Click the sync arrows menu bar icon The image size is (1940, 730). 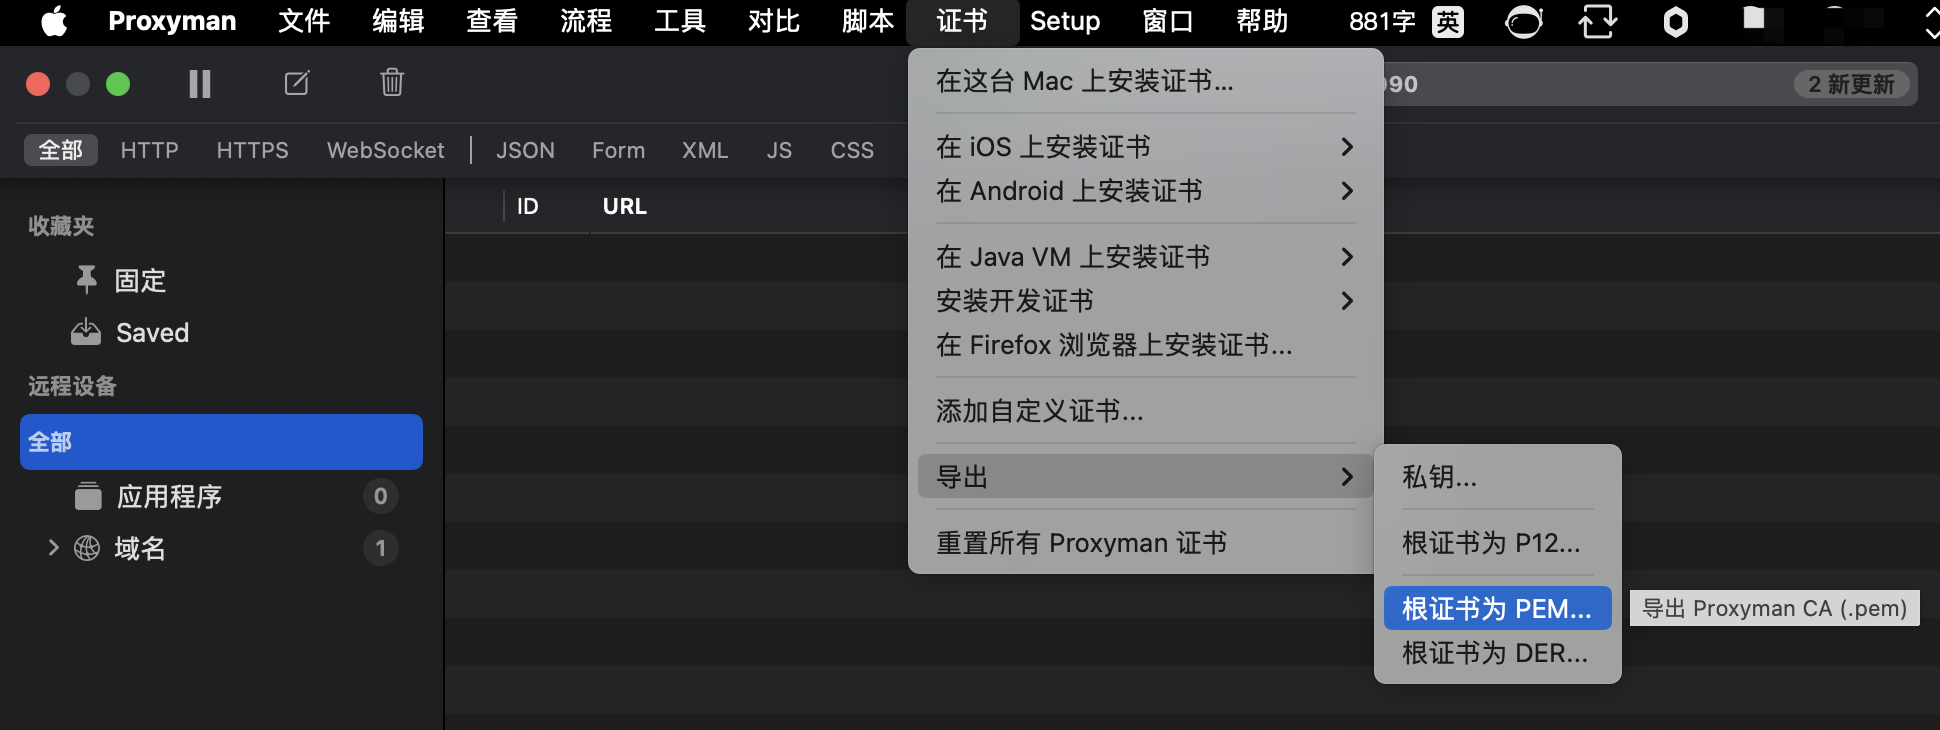(1597, 21)
